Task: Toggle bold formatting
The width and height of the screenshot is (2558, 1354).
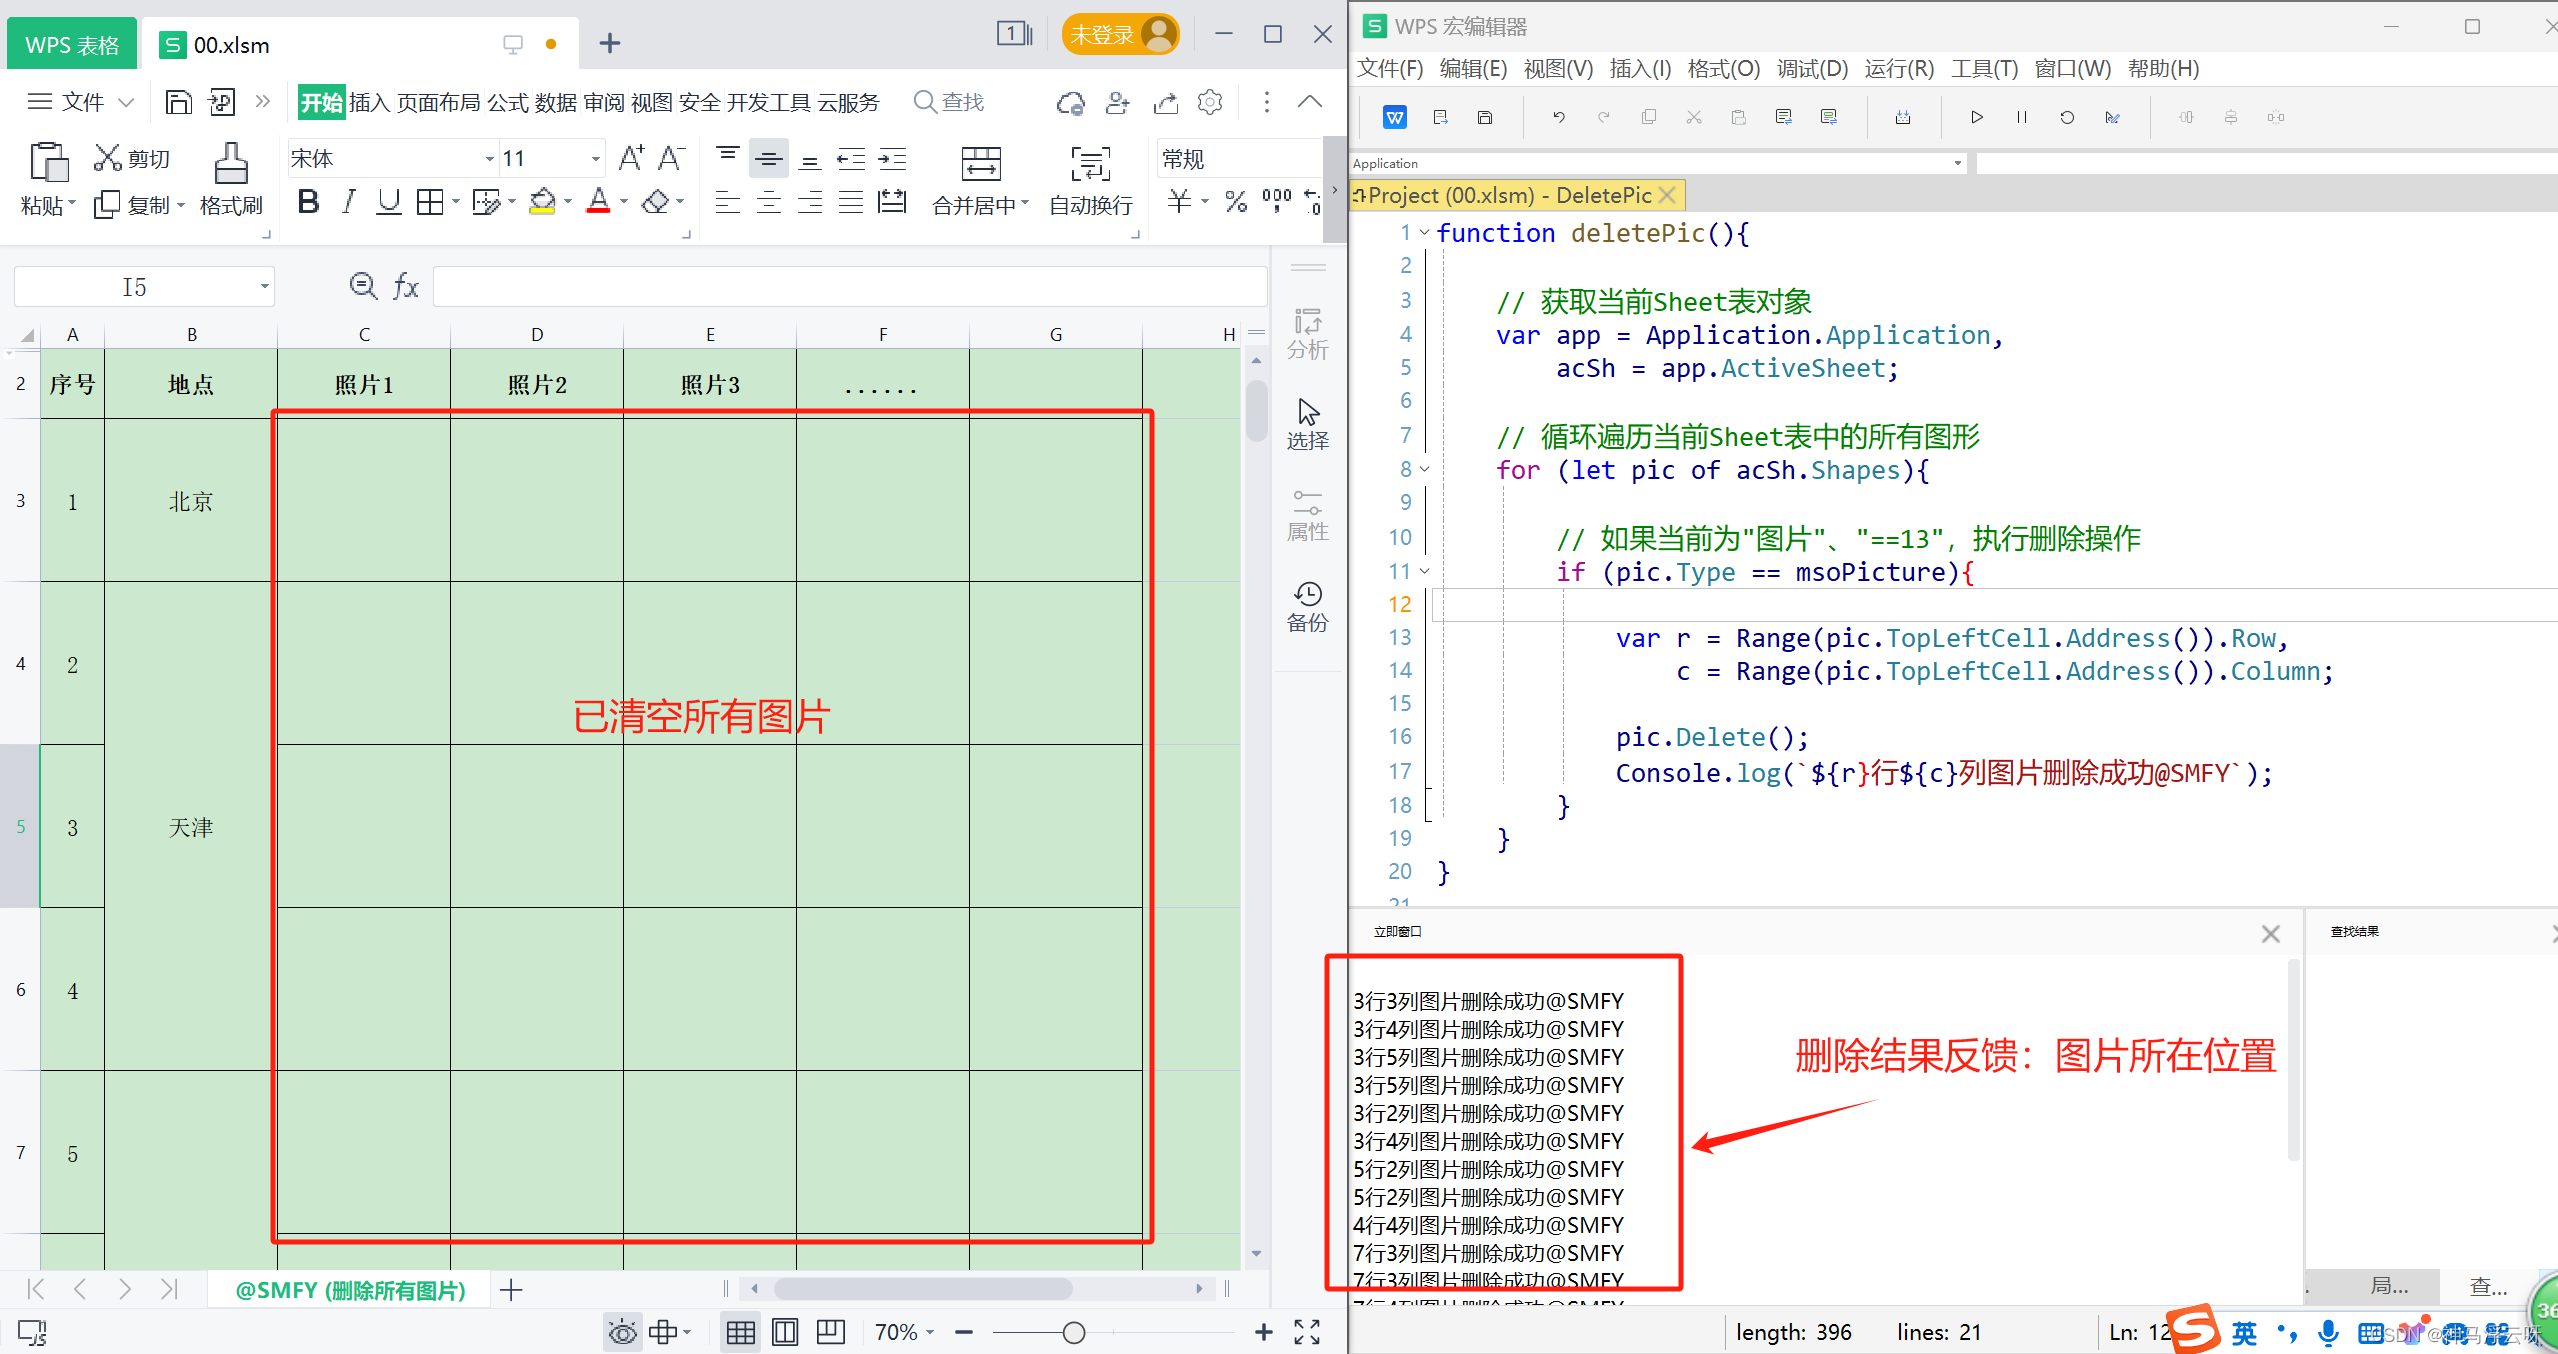Action: (x=308, y=202)
